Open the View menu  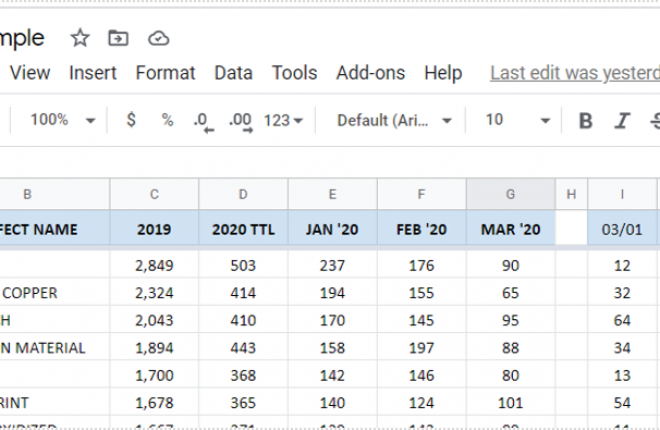(30, 73)
